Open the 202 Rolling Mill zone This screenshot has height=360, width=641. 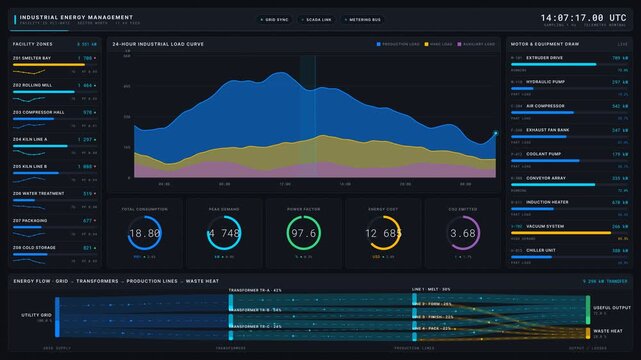tap(55, 92)
